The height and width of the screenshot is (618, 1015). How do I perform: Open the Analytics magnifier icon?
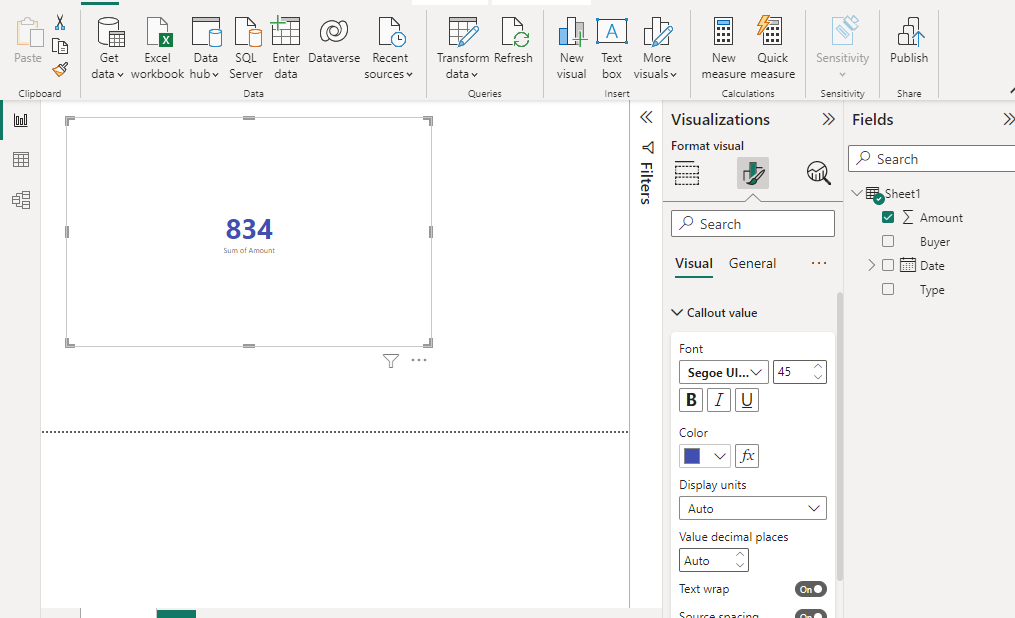(x=818, y=173)
